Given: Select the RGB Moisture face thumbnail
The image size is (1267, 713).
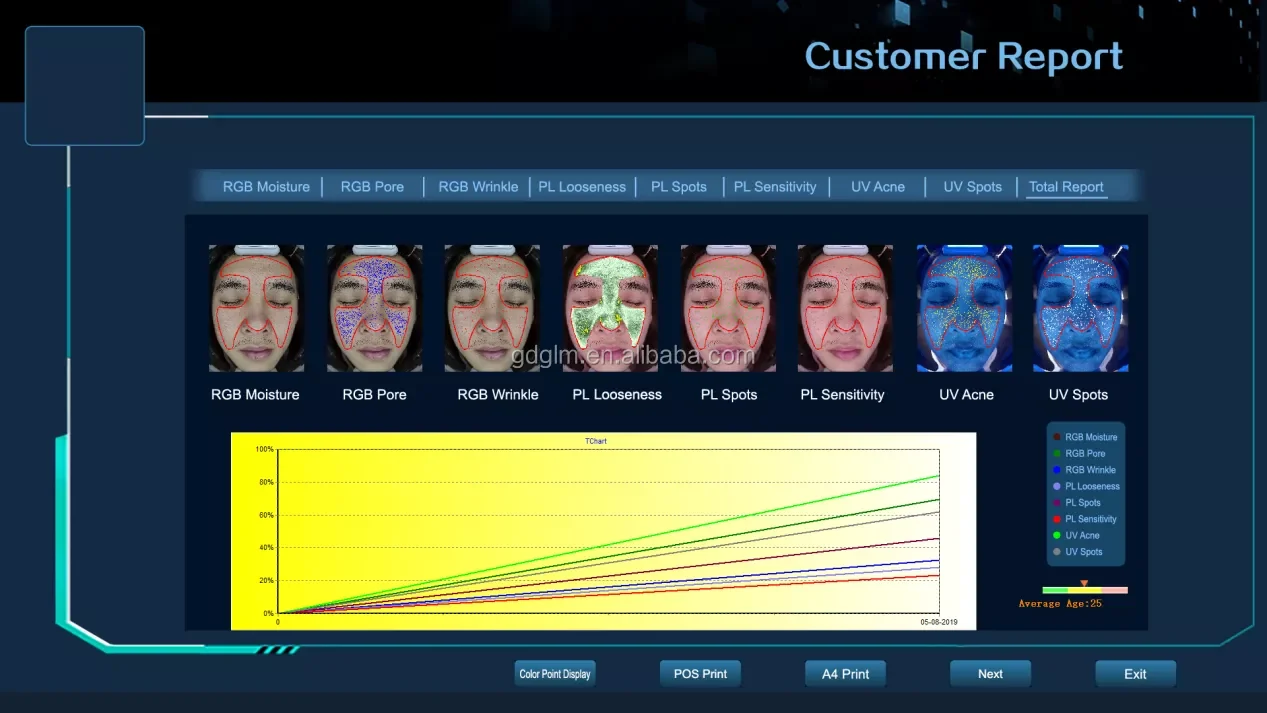Looking at the screenshot, I should (256, 307).
